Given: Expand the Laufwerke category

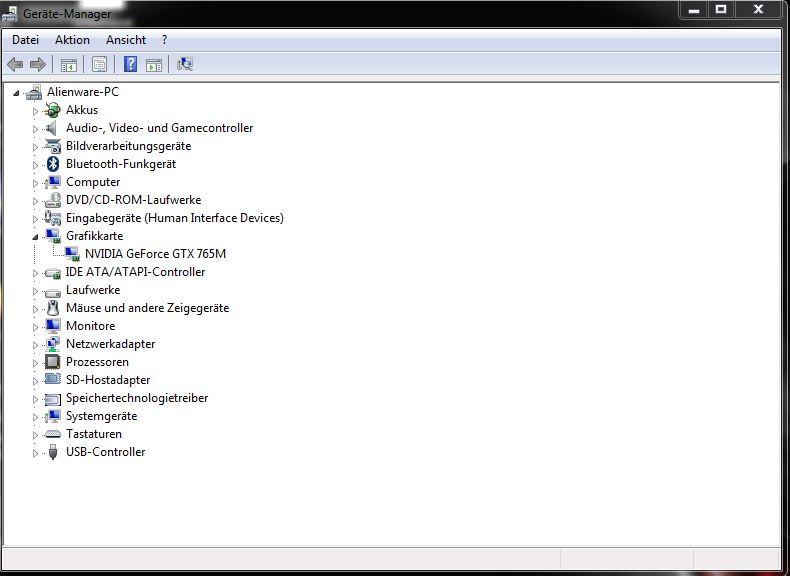Looking at the screenshot, I should (35, 291).
